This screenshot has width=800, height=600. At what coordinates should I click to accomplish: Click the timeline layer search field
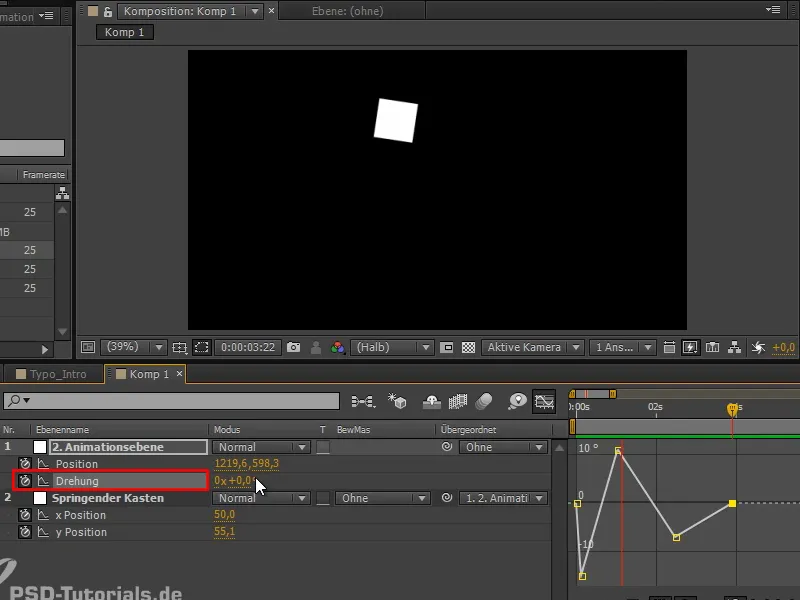pyautogui.click(x=170, y=401)
